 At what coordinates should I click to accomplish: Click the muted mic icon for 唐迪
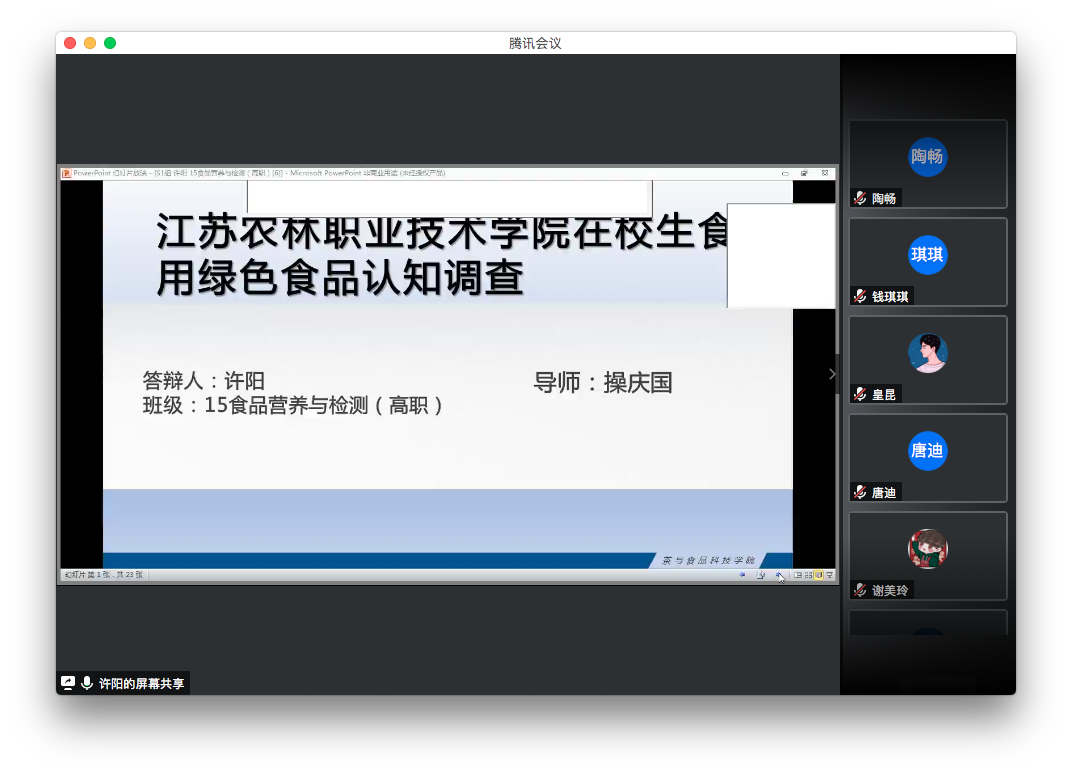[860, 492]
